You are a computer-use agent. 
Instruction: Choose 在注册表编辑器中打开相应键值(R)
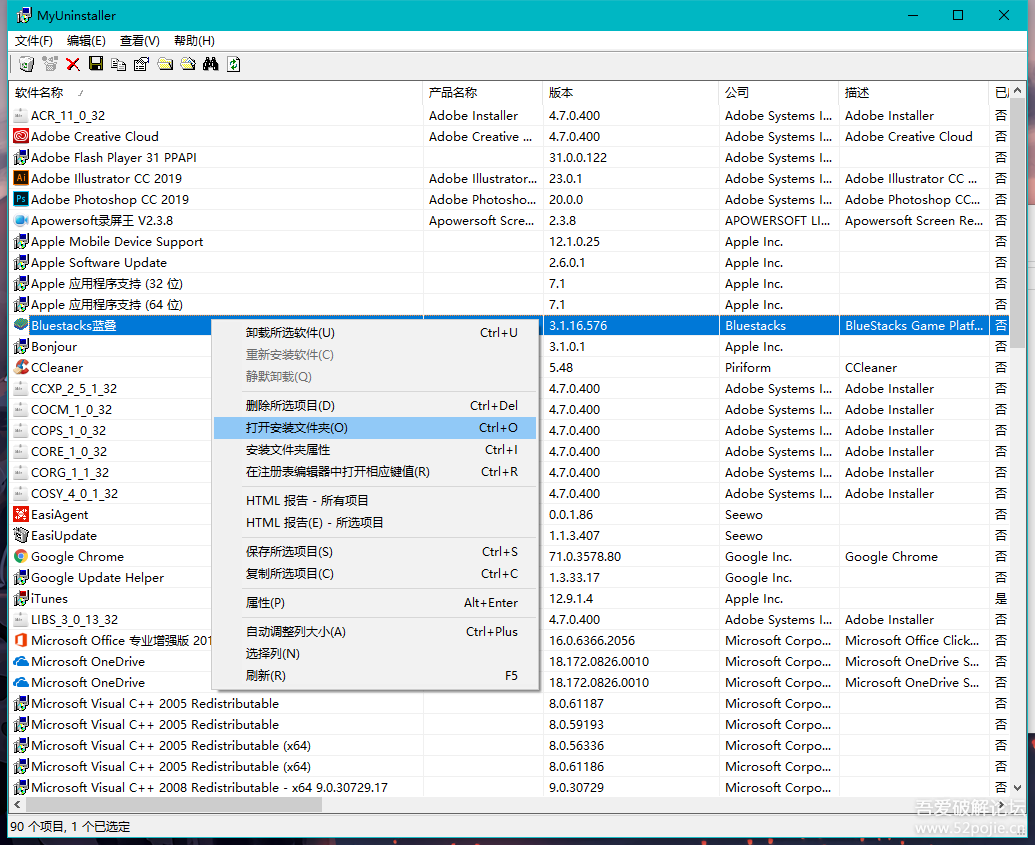(375, 472)
